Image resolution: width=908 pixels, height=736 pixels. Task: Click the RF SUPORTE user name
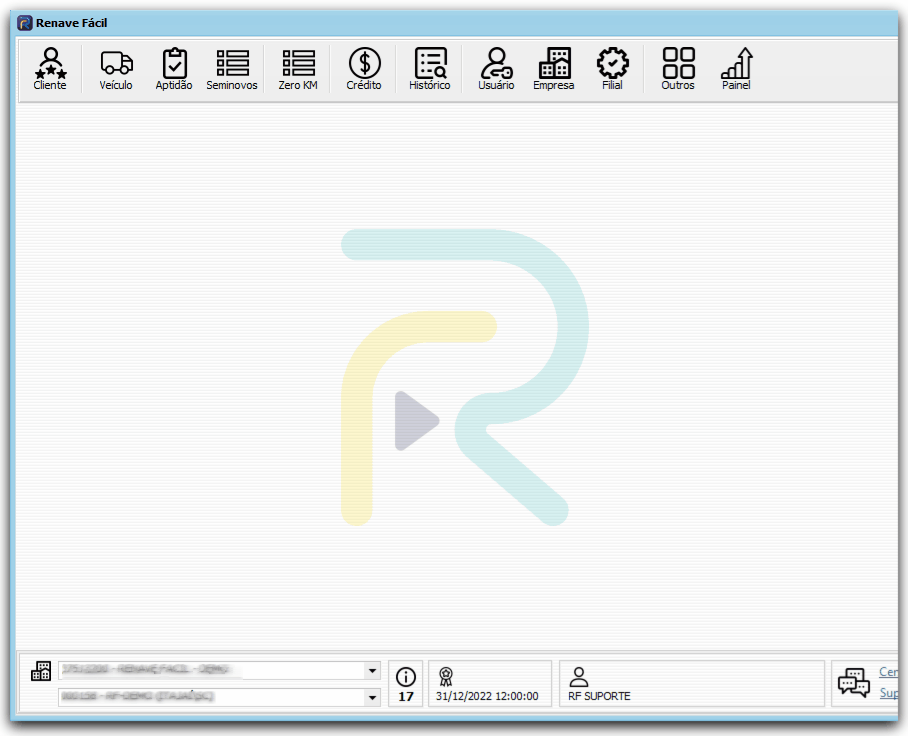tap(599, 696)
